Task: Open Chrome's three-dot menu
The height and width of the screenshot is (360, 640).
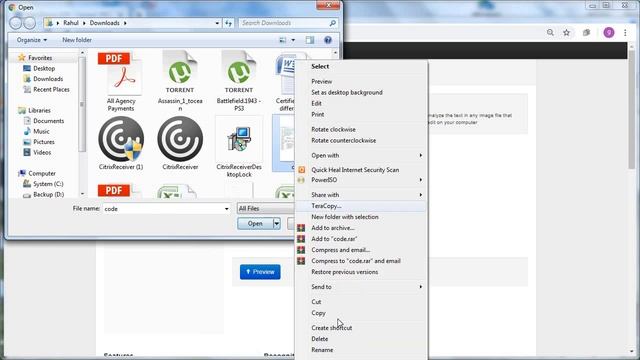Action: 625,33
